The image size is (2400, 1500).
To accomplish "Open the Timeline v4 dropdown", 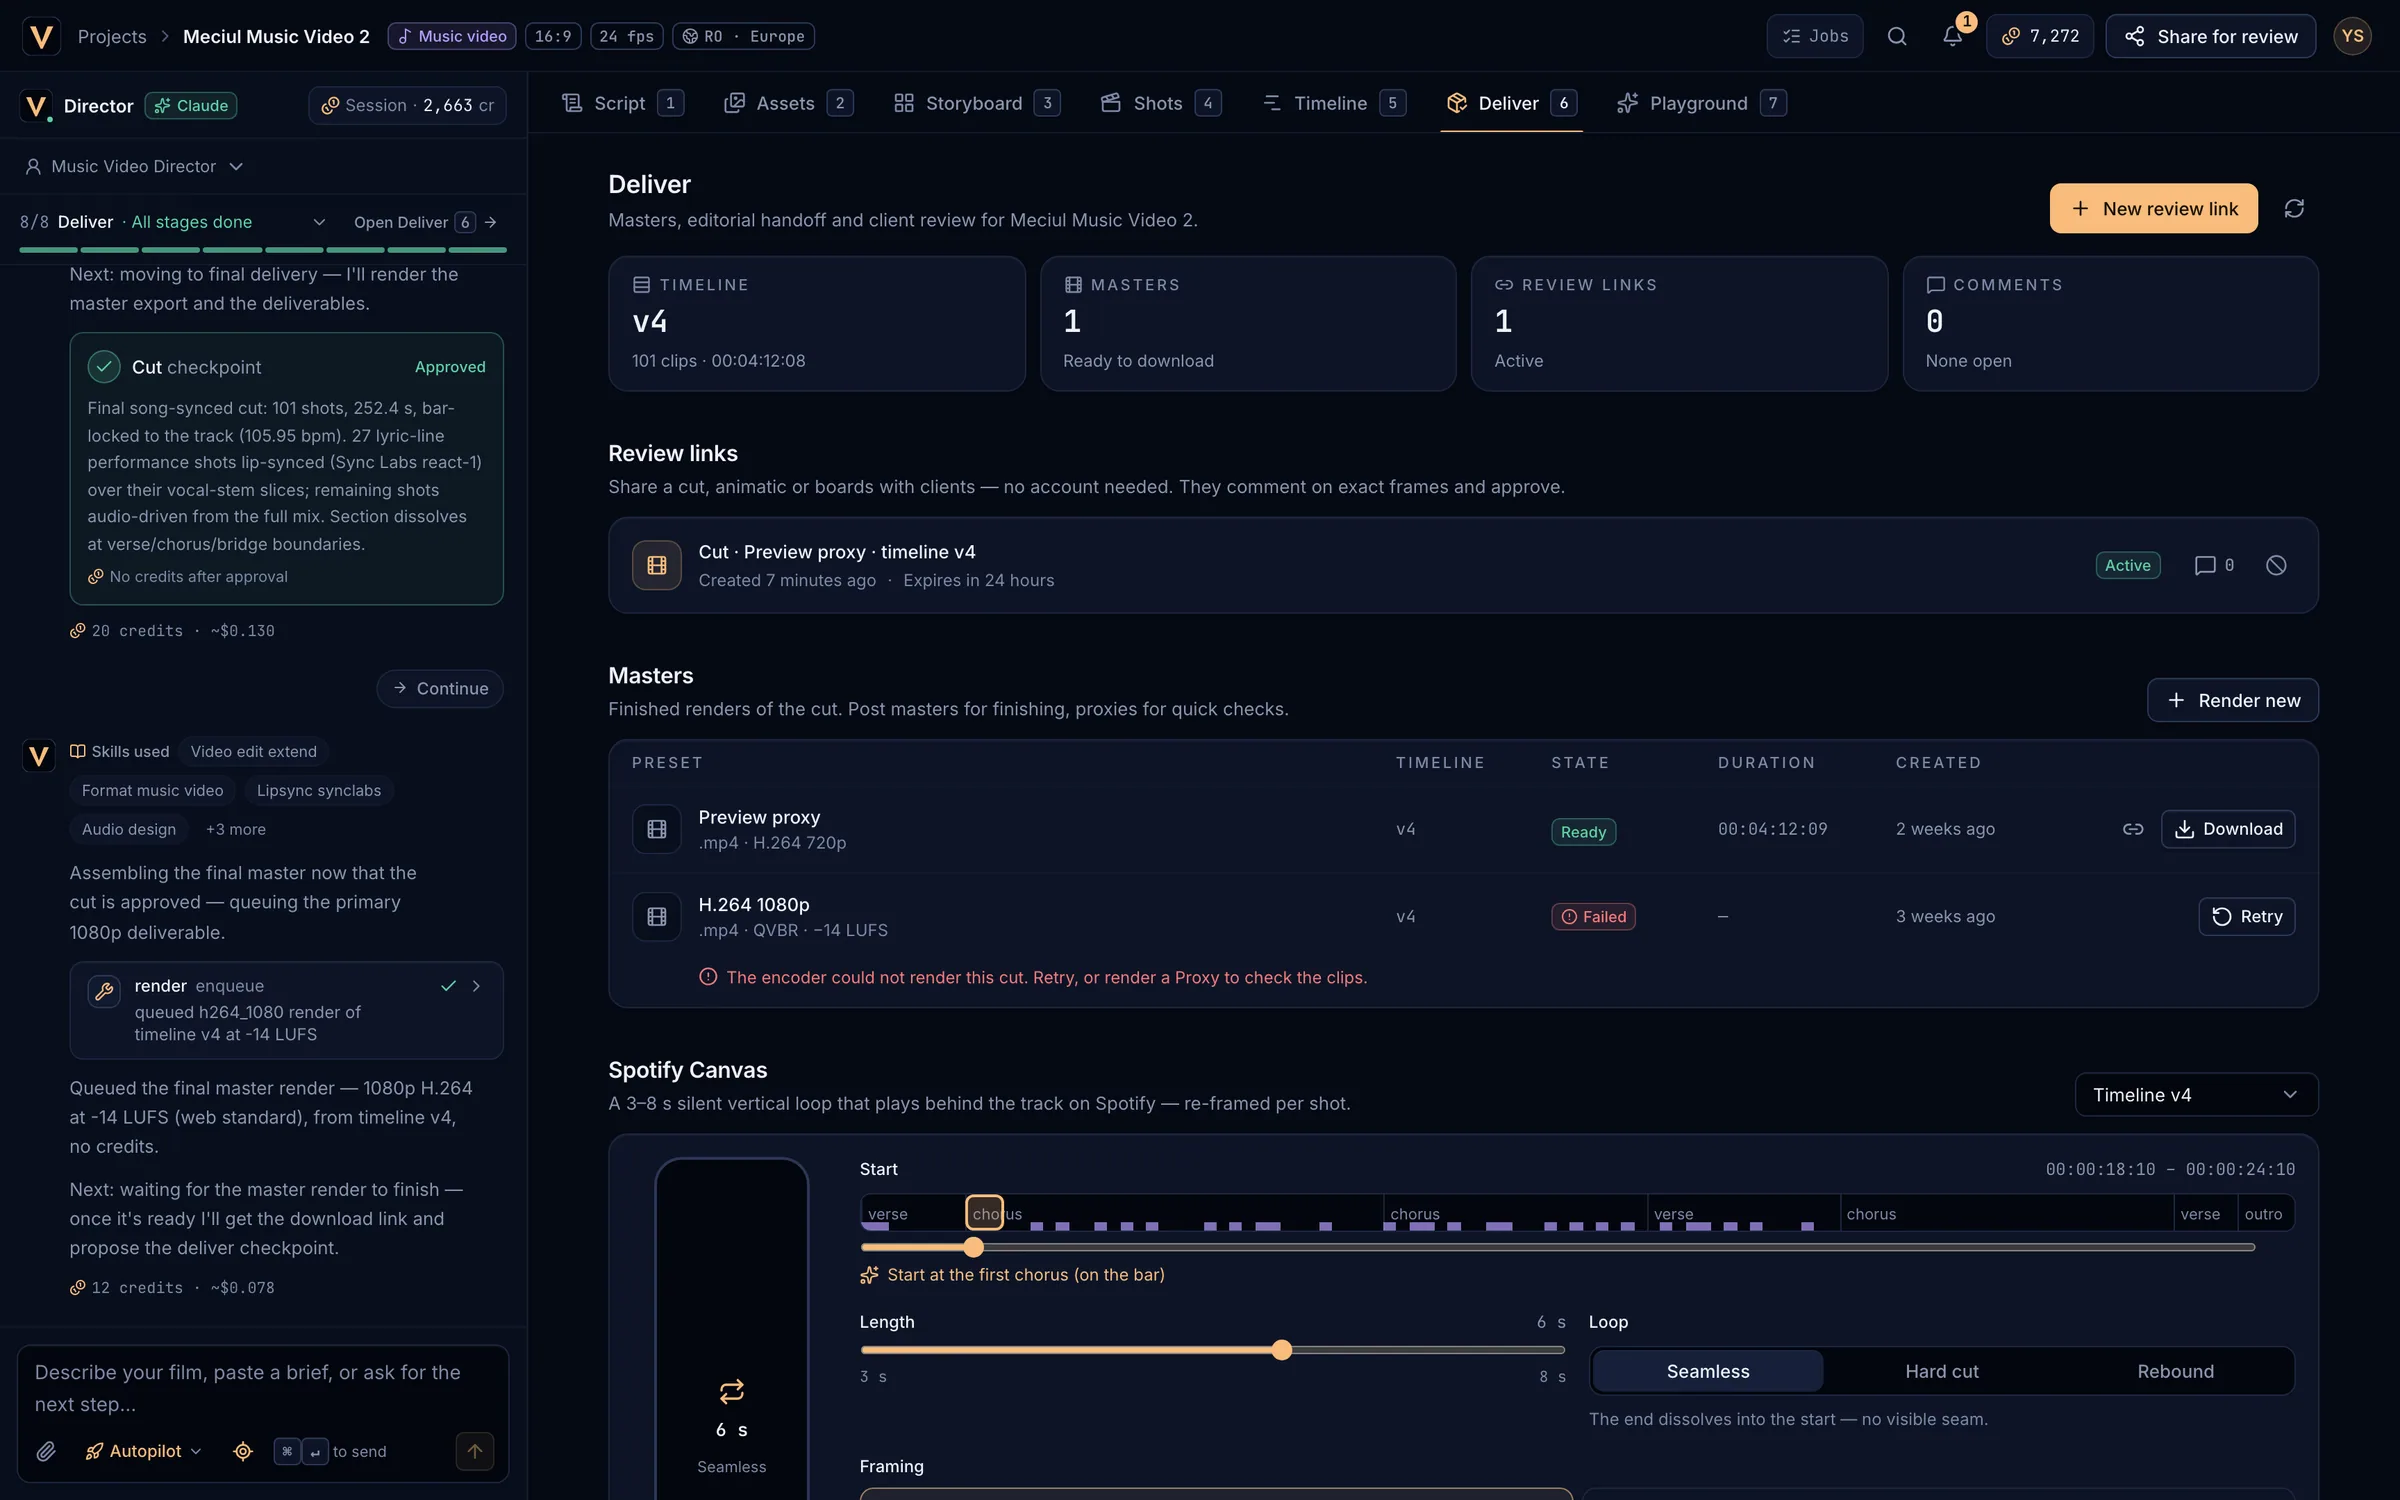I will click(x=2196, y=1095).
